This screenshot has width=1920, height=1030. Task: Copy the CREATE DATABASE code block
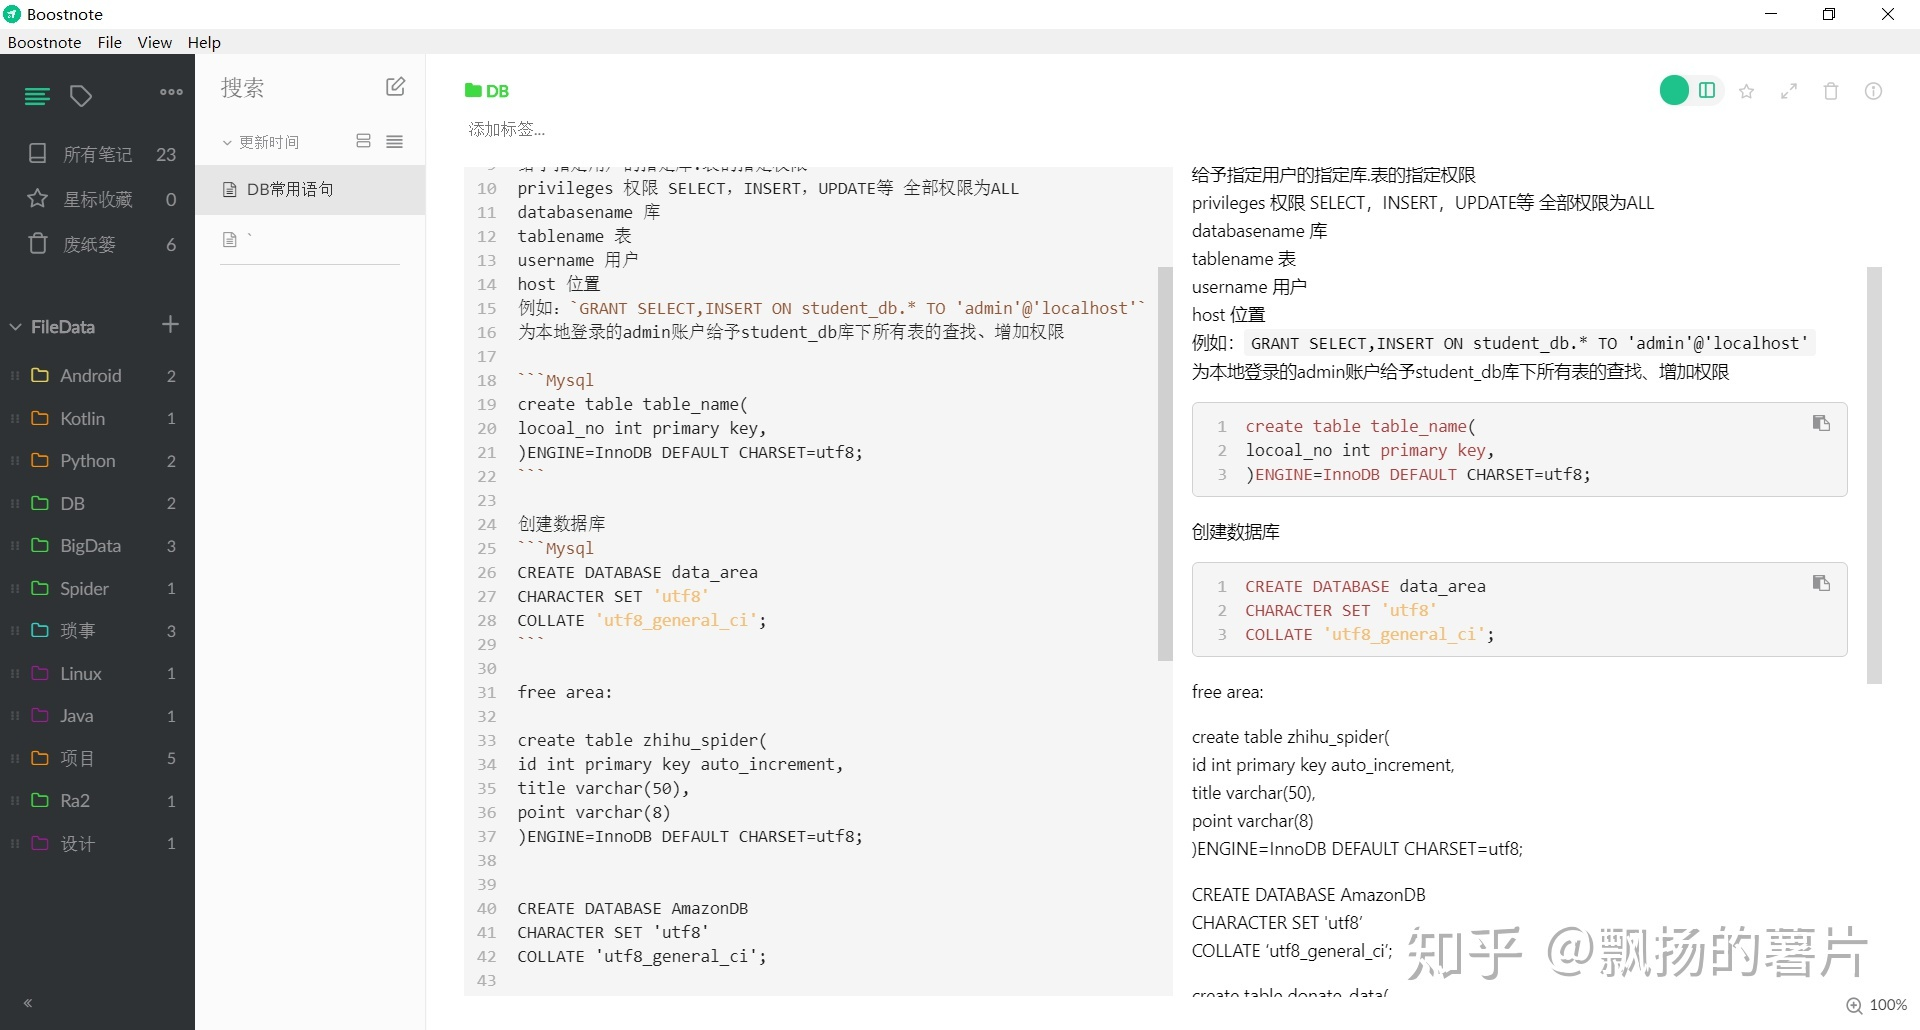(x=1821, y=583)
